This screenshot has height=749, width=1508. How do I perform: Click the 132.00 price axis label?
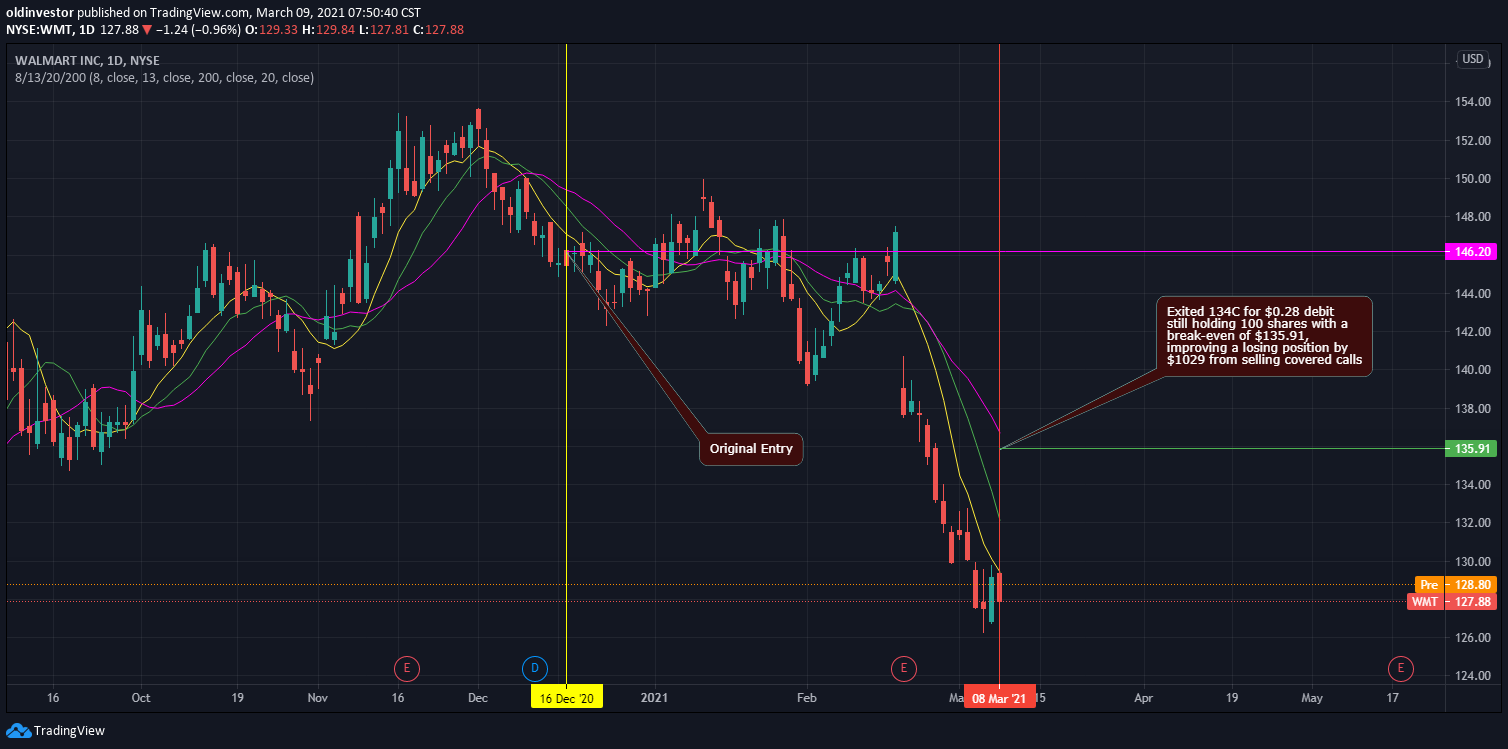pos(1472,523)
